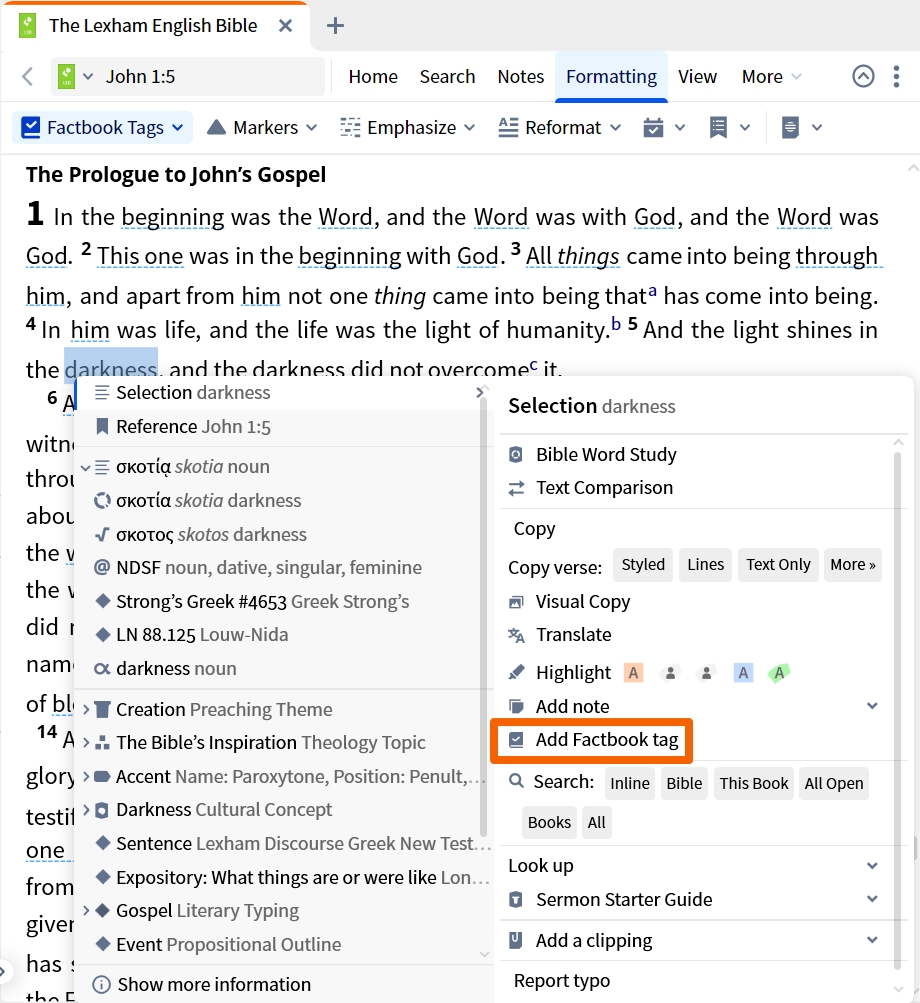Click Show more information

pyautogui.click(x=214, y=984)
